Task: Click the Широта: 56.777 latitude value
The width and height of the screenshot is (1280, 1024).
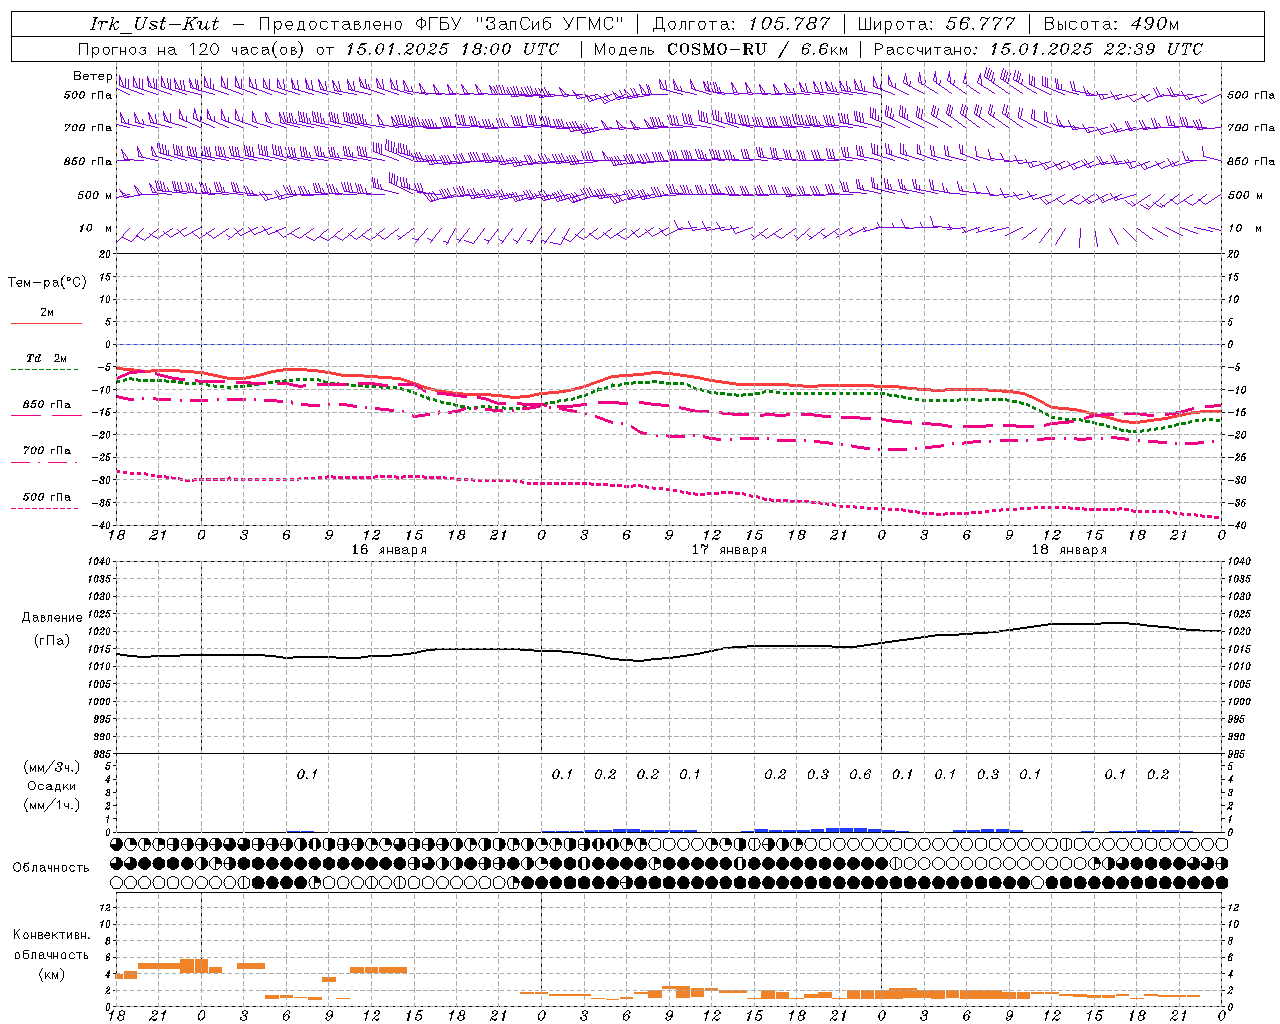Action: (936, 24)
